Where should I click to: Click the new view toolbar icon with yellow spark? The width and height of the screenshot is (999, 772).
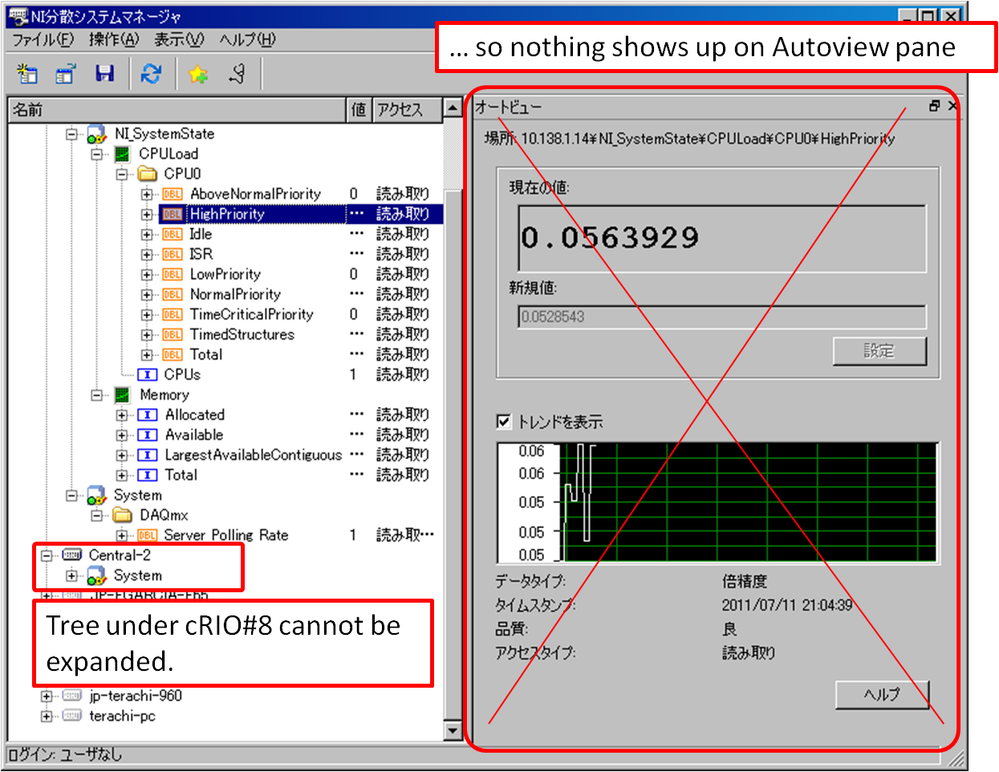(x=27, y=74)
